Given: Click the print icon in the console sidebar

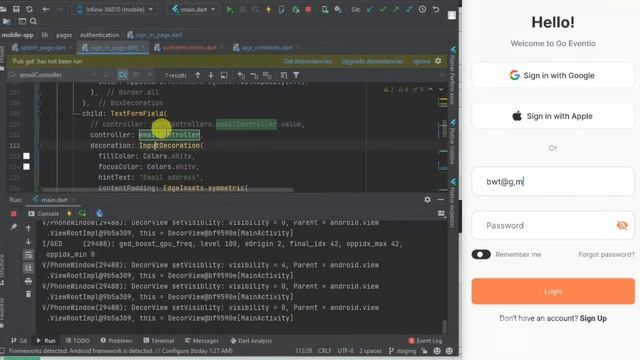Looking at the screenshot, I should pos(28,281).
